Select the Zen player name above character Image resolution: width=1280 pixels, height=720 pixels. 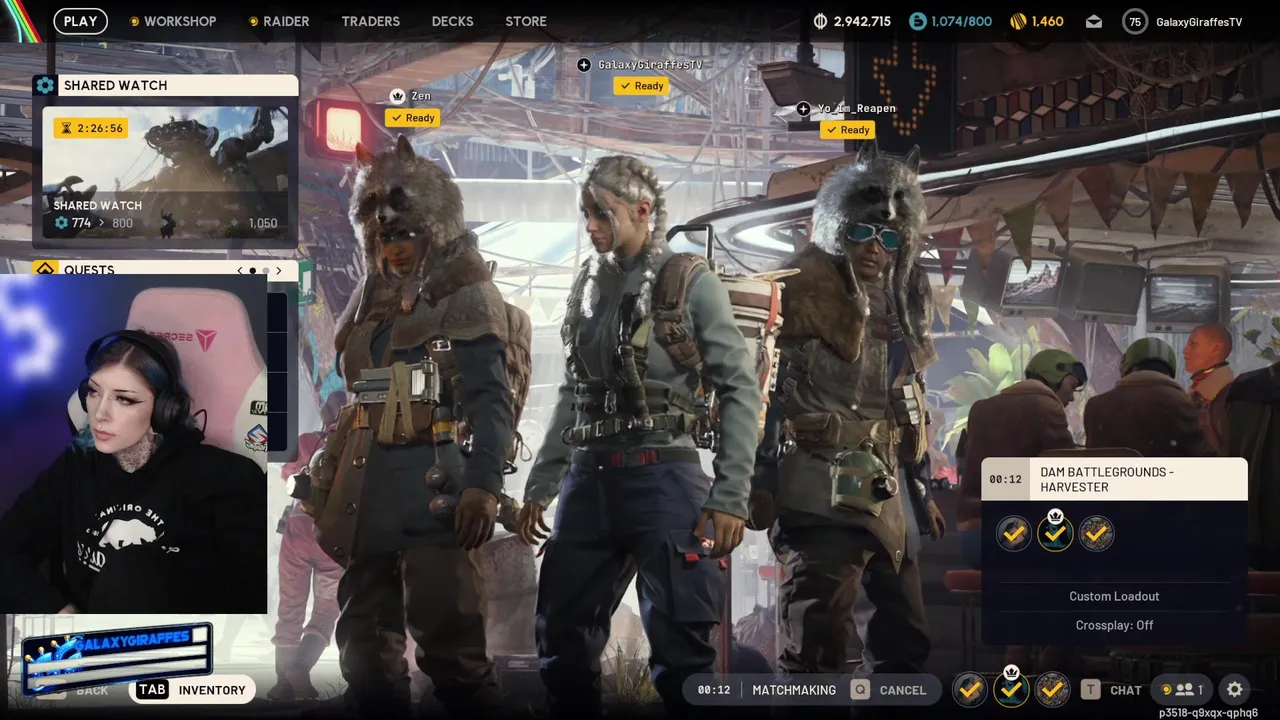tap(421, 96)
